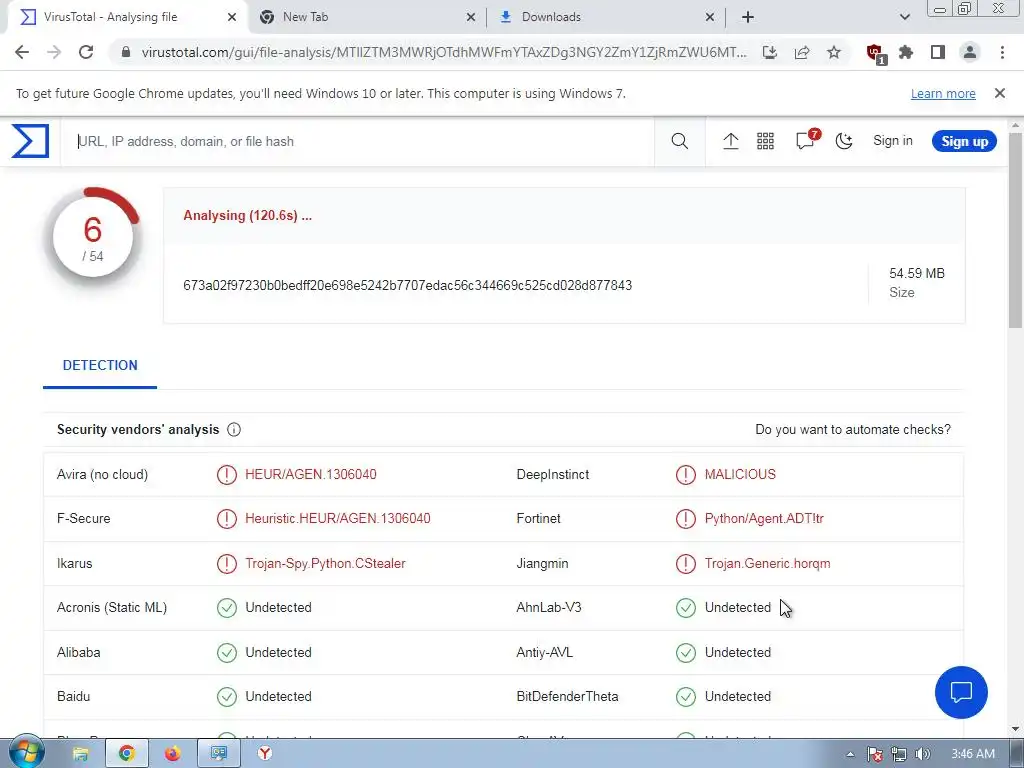Open the upload file icon
The image size is (1024, 768).
[x=730, y=141]
